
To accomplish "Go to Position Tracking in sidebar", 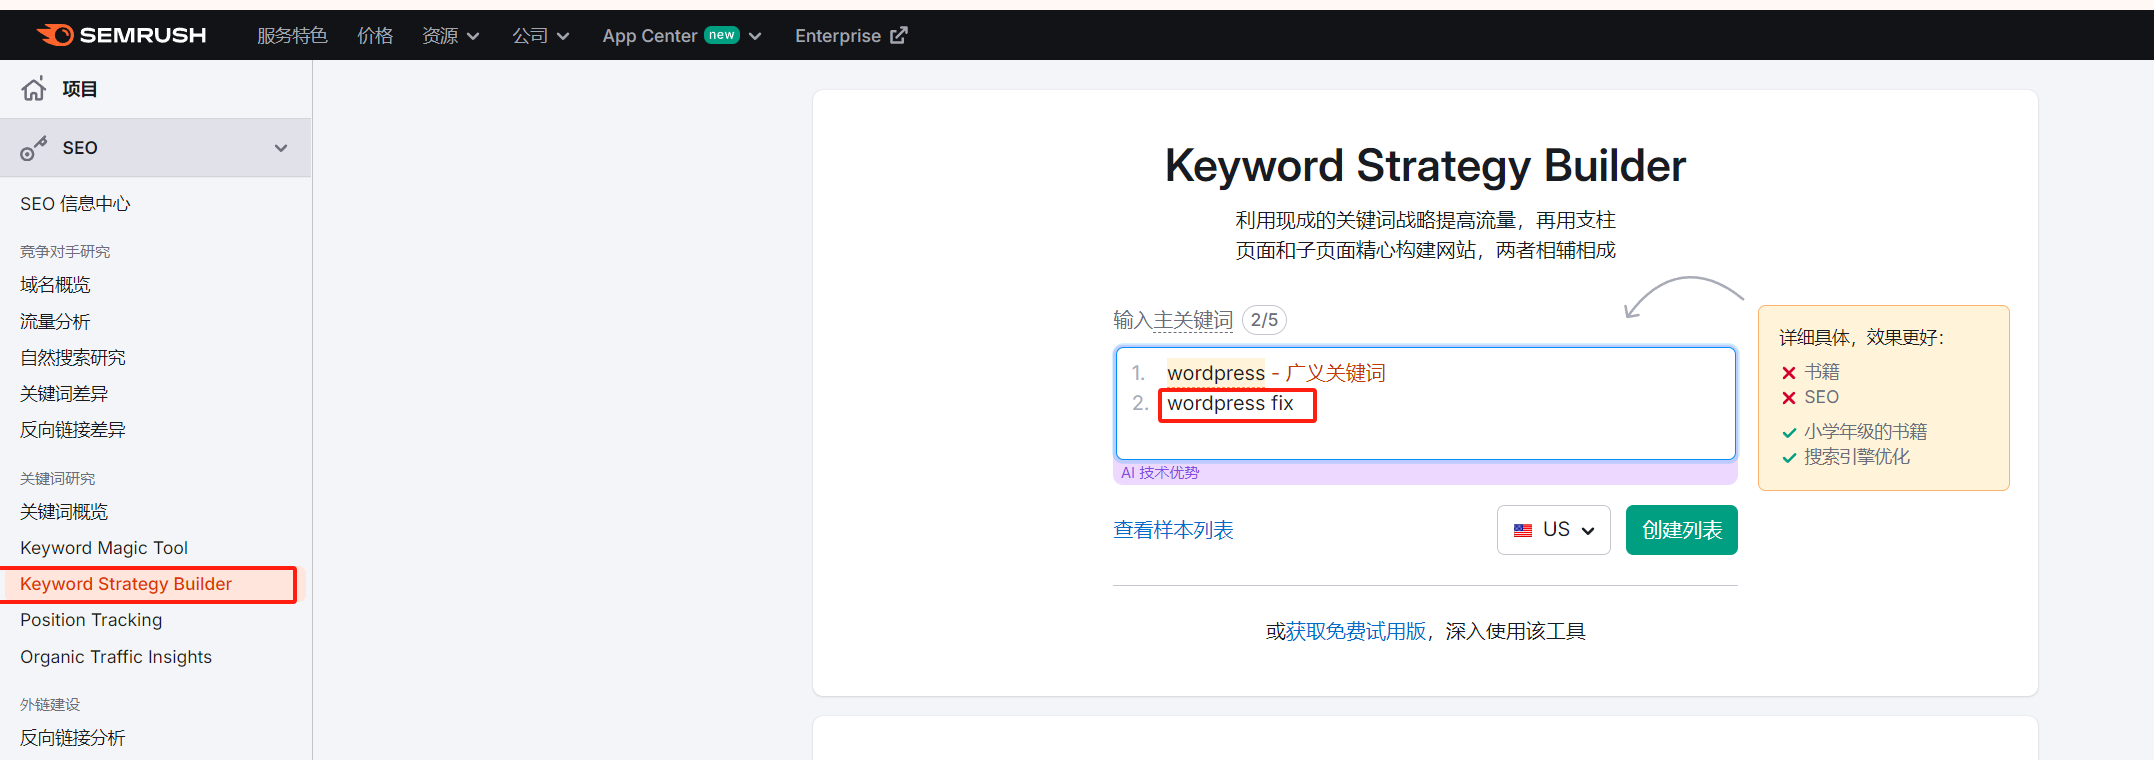I will (91, 620).
